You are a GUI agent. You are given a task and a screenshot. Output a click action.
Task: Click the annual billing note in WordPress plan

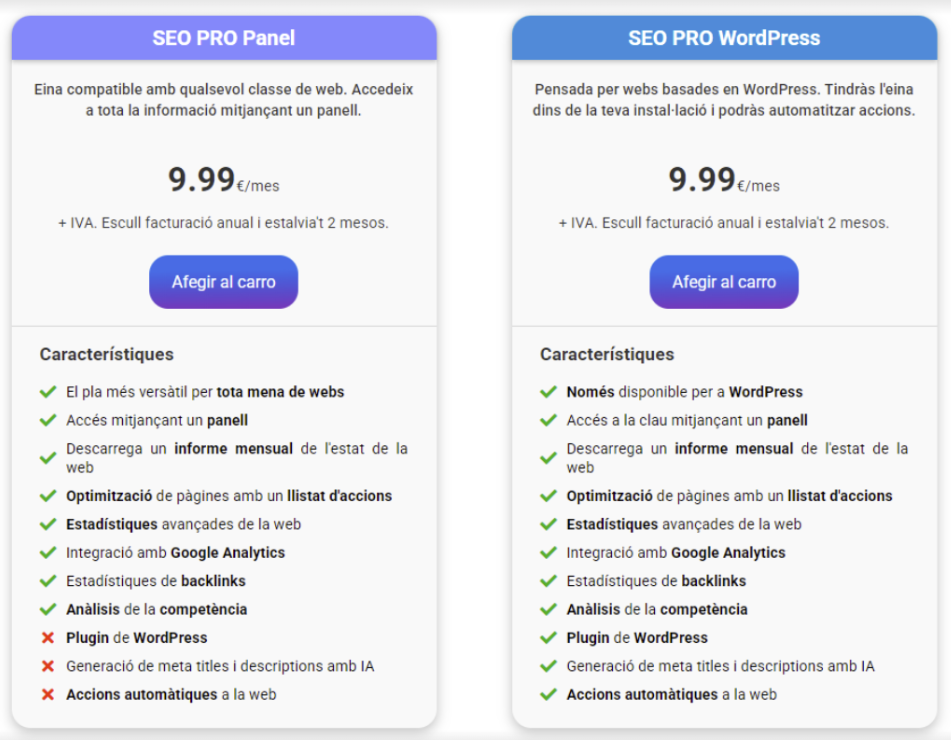pyautogui.click(x=724, y=223)
